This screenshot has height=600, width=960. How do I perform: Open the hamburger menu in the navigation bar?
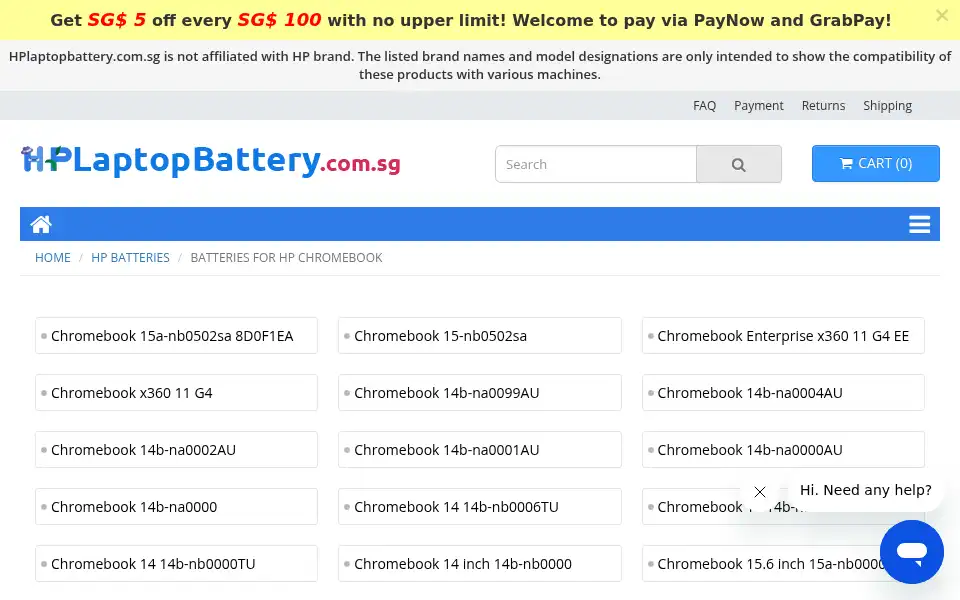pyautogui.click(x=919, y=224)
